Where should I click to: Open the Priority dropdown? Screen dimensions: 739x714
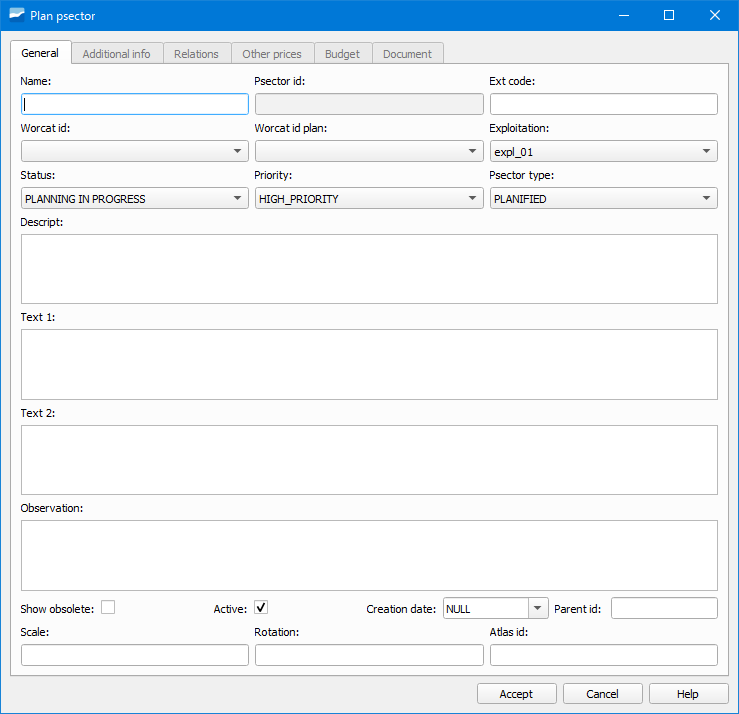(369, 199)
